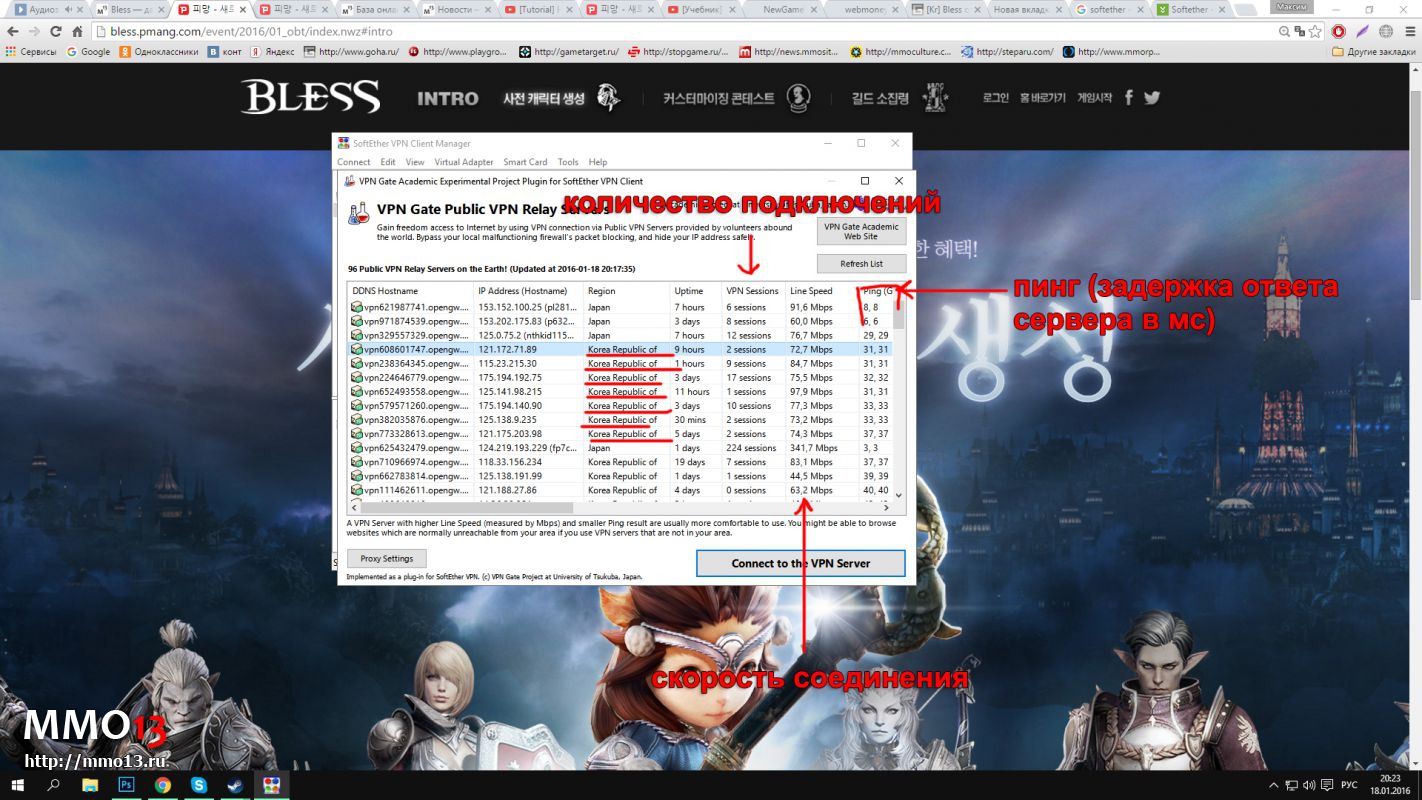The image size is (1422, 800).
Task: Click the Twitter icon on Bless site
Action: 1152,97
